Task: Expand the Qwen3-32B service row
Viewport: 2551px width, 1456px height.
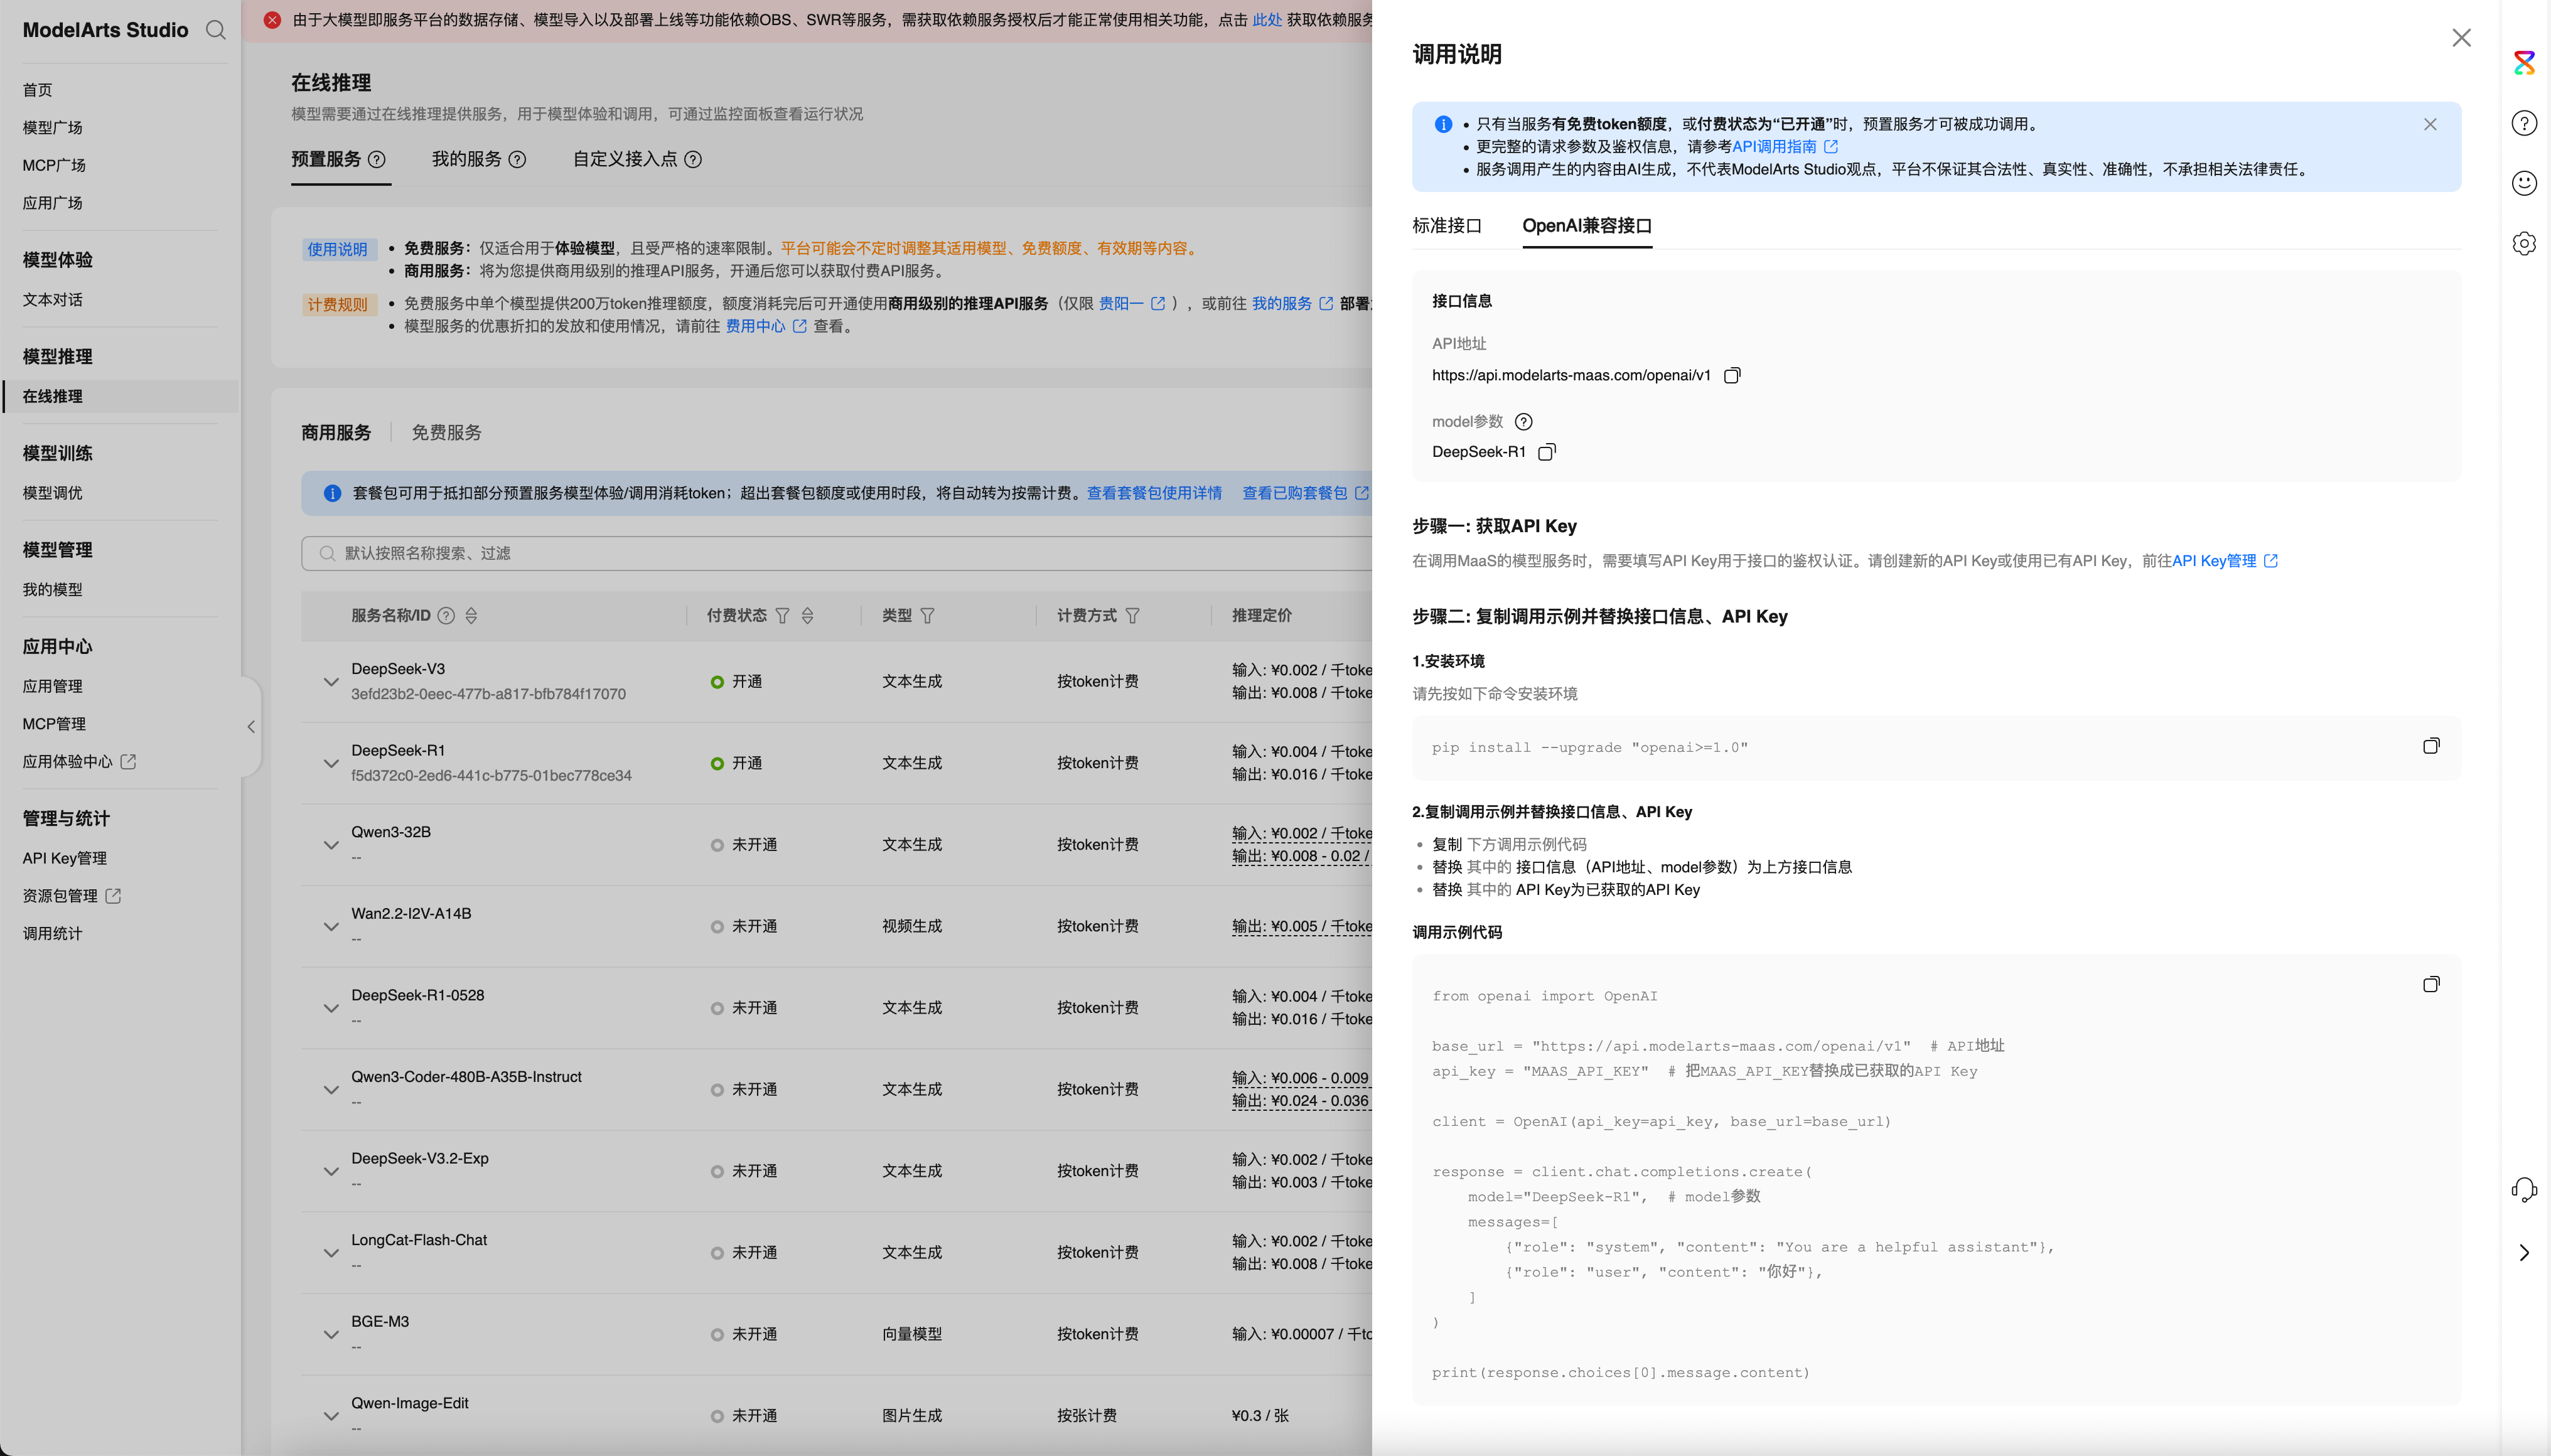Action: (x=331, y=845)
